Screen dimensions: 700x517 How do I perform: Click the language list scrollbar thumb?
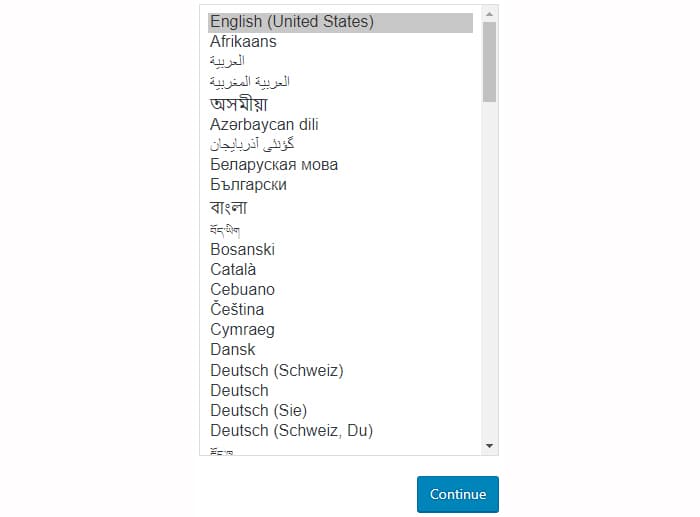pos(489,62)
